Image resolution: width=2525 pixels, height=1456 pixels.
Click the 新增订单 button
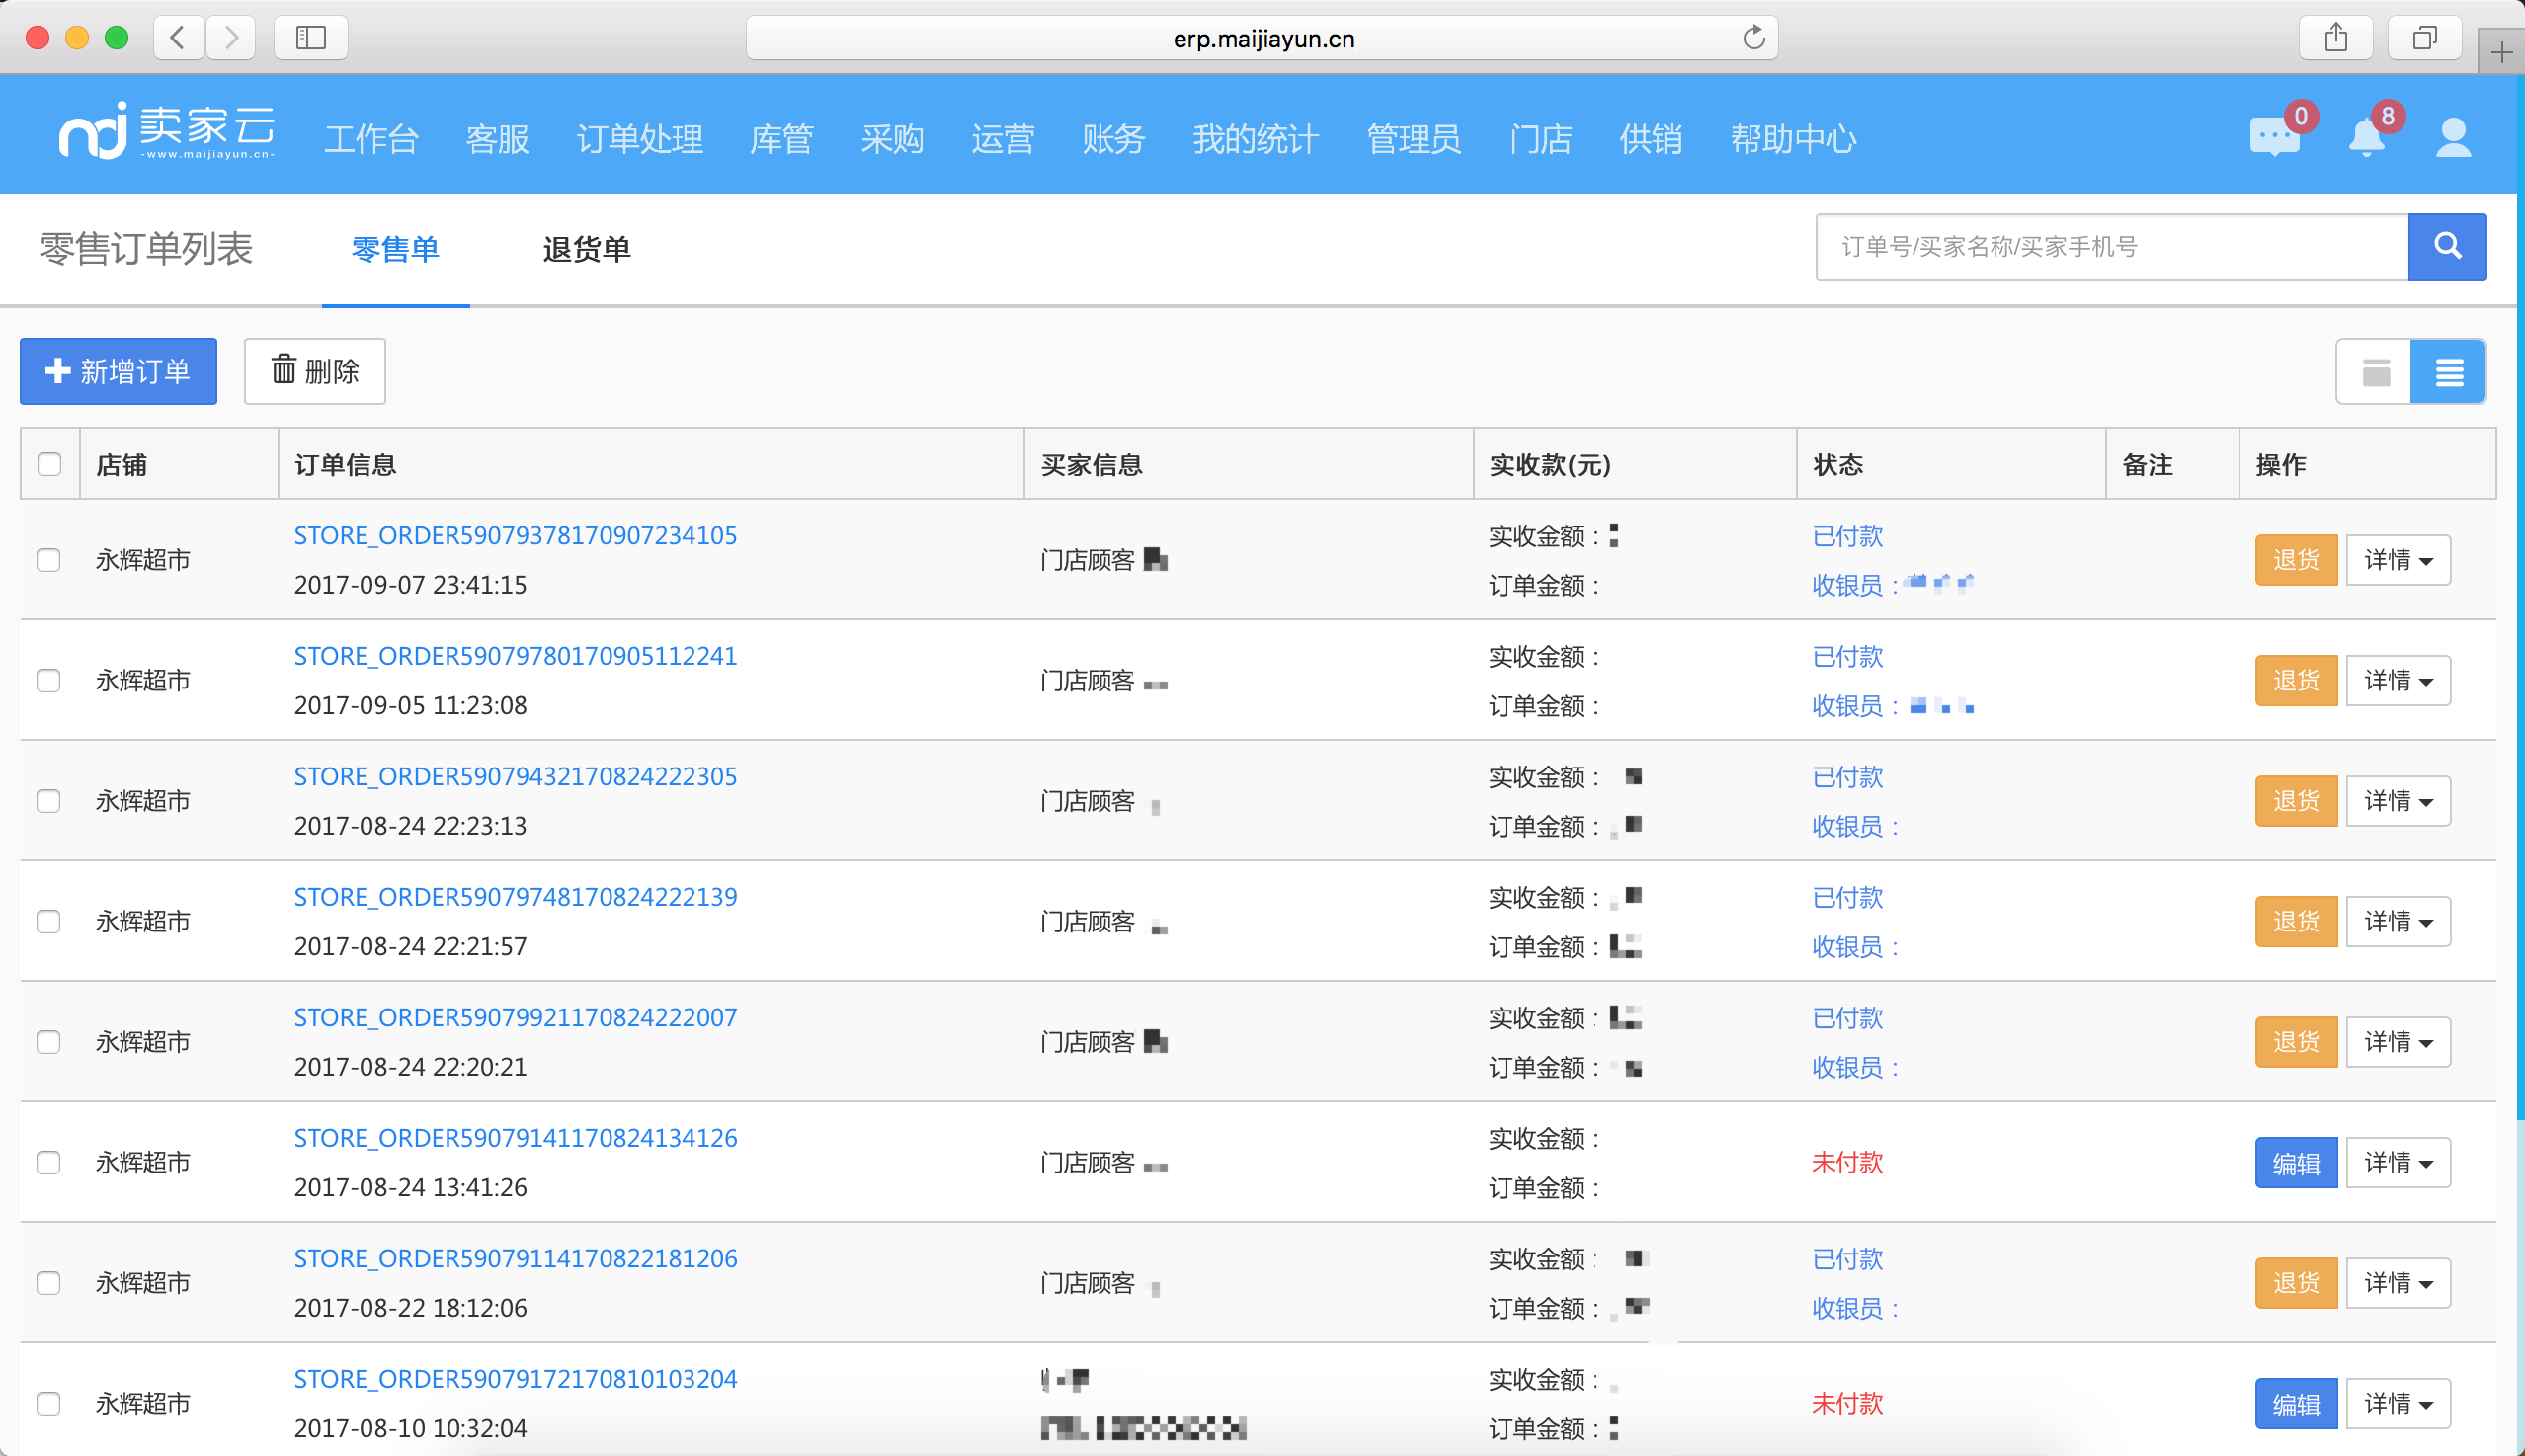click(x=118, y=371)
